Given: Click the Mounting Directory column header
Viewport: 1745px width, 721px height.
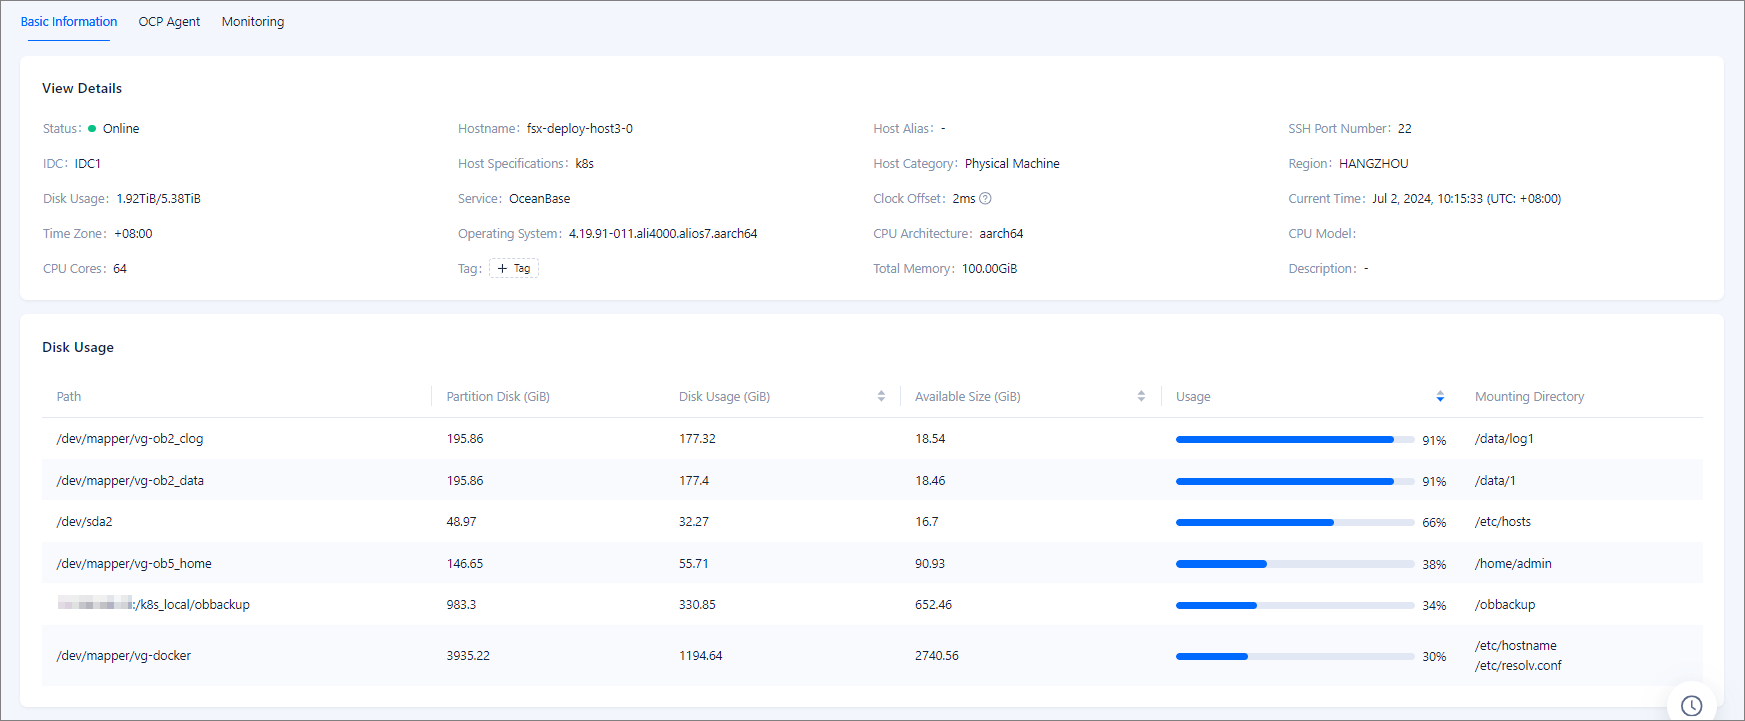Looking at the screenshot, I should (x=1529, y=397).
